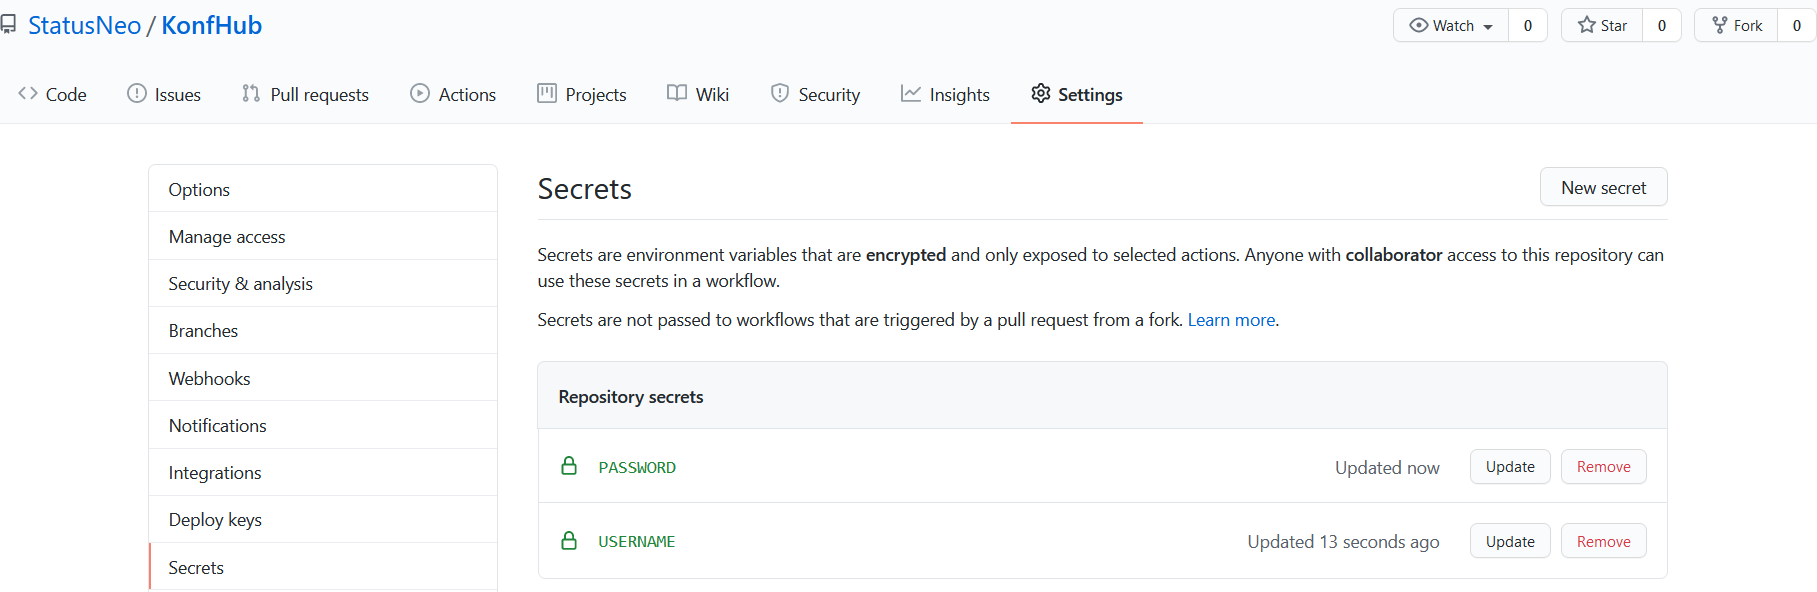
Task: Click the repository icon beside StatusNeo
Action: (8, 25)
